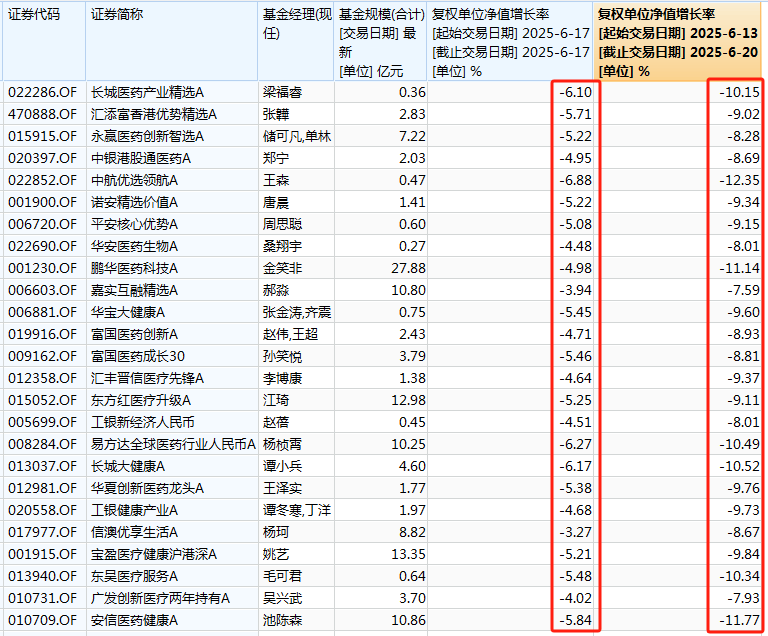Select manager cell 吴兴武
Image resolution: width=768 pixels, height=636 pixels.
coord(283,599)
